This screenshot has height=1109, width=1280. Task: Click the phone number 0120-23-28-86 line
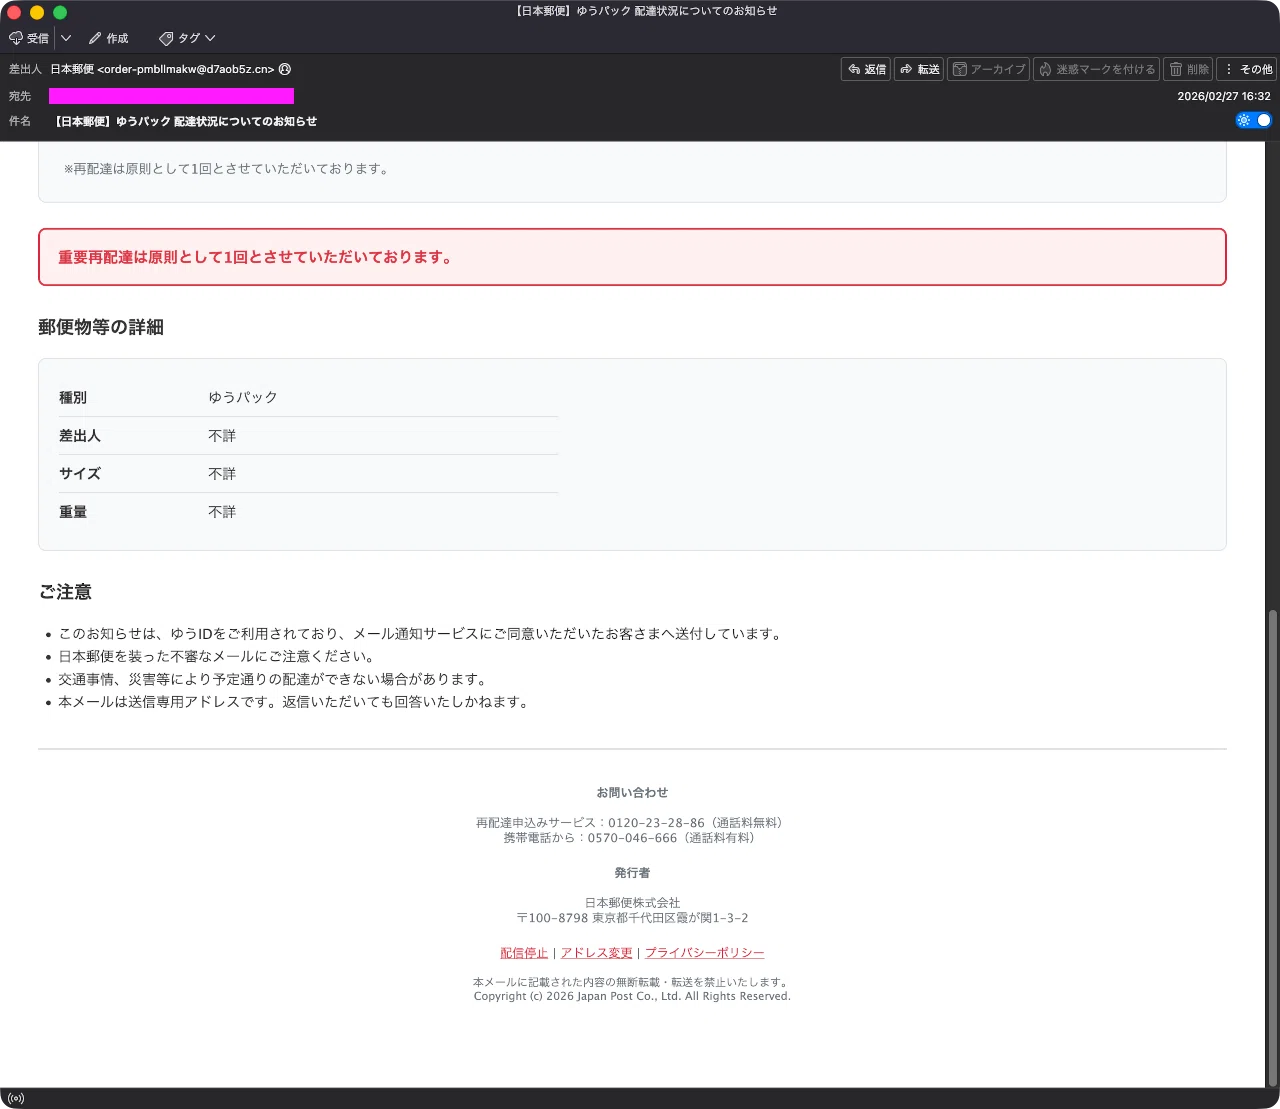[632, 823]
